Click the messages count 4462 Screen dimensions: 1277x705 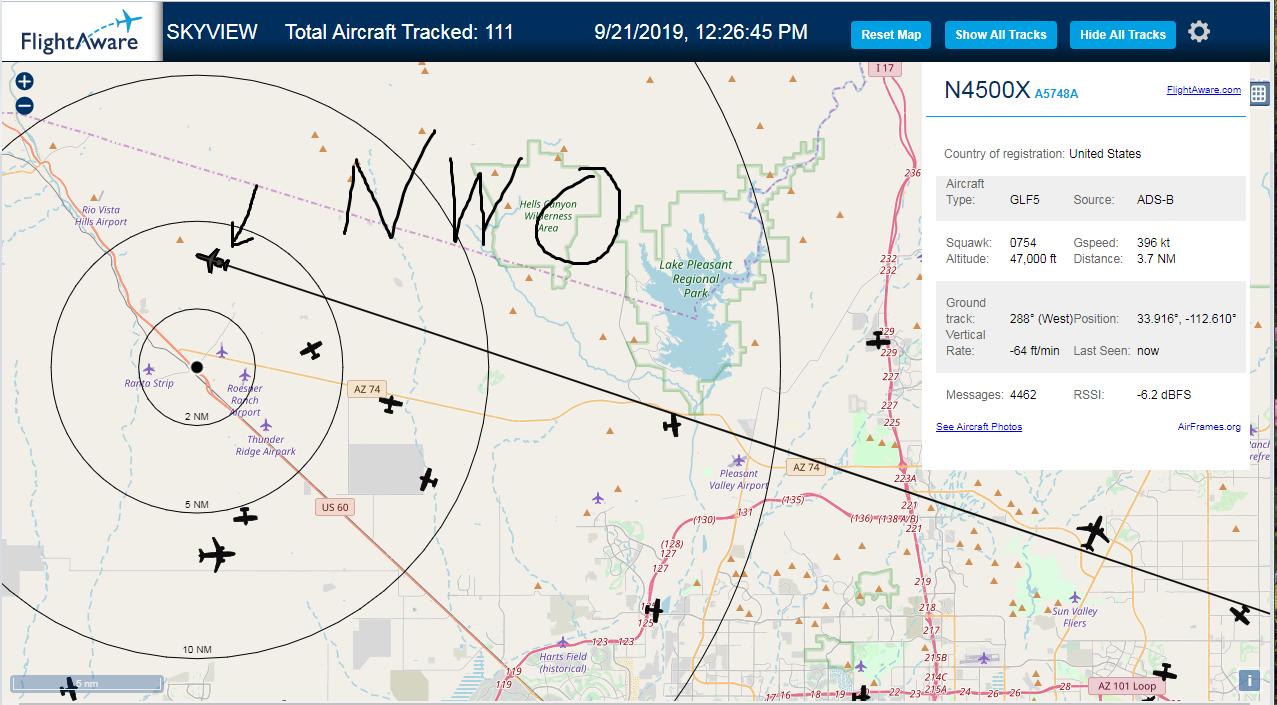(1023, 395)
